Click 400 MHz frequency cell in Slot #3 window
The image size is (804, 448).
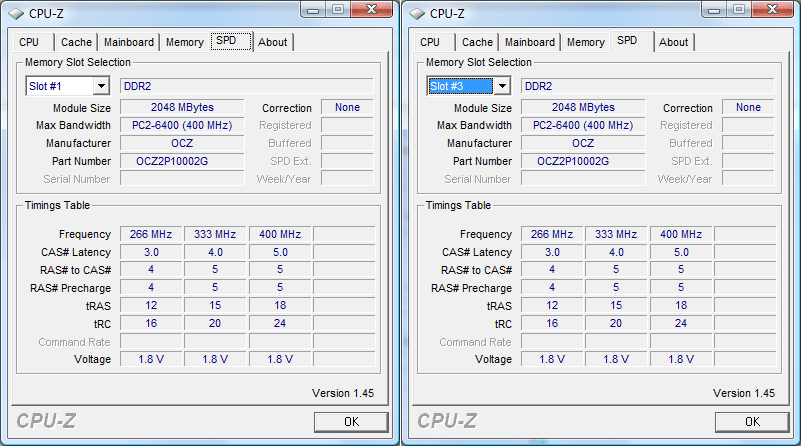tap(681, 234)
